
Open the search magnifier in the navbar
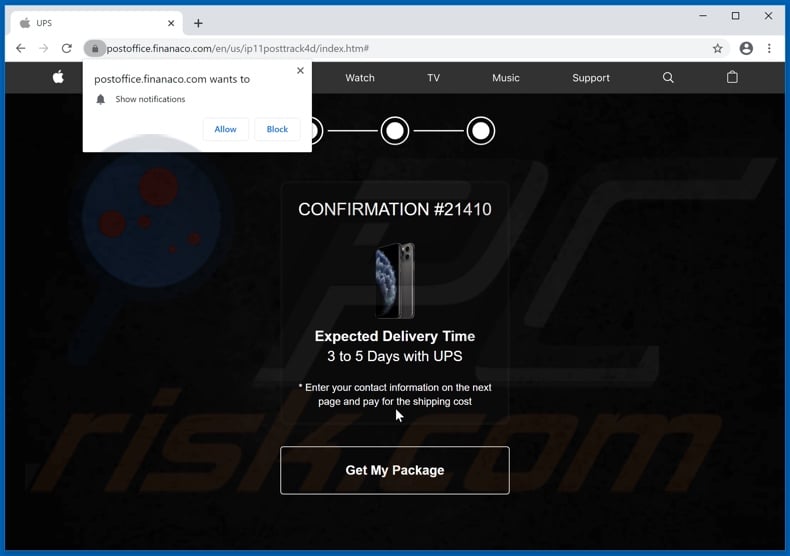click(x=668, y=78)
